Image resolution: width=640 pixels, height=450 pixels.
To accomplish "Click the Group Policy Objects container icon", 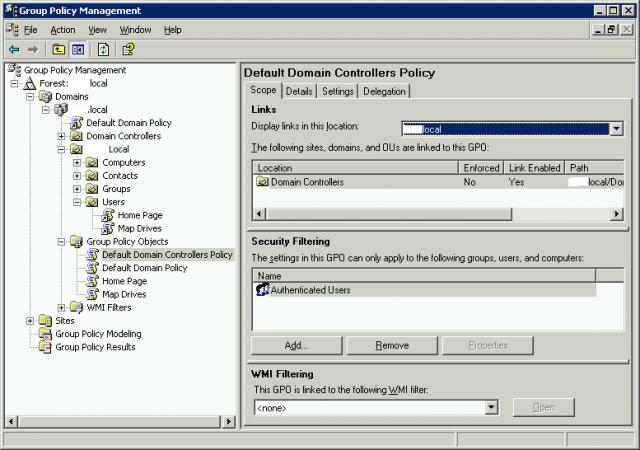I will pos(76,242).
